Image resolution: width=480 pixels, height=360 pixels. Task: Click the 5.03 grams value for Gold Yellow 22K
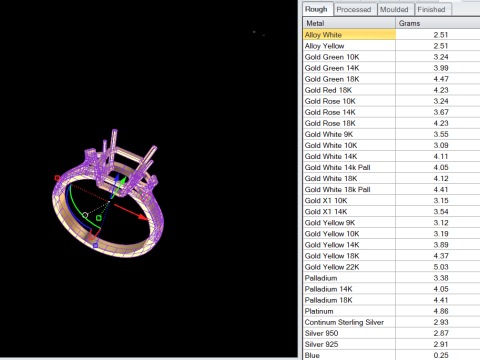(x=441, y=267)
